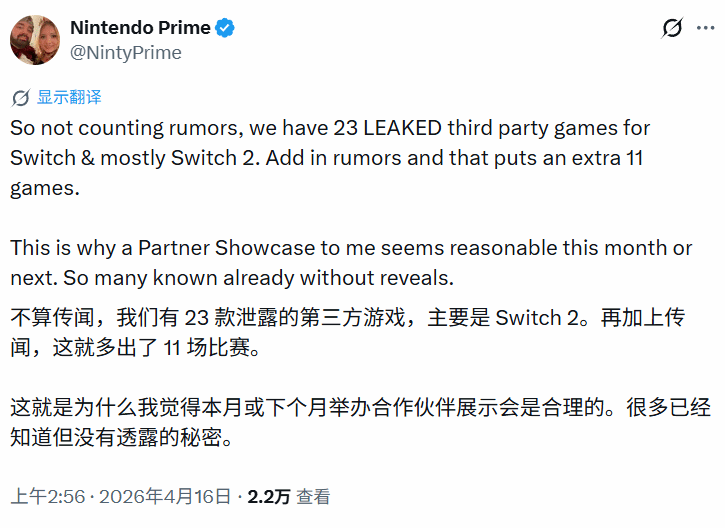725x528 pixels.
Task: Click the 2.2万 view count number
Action: point(269,496)
